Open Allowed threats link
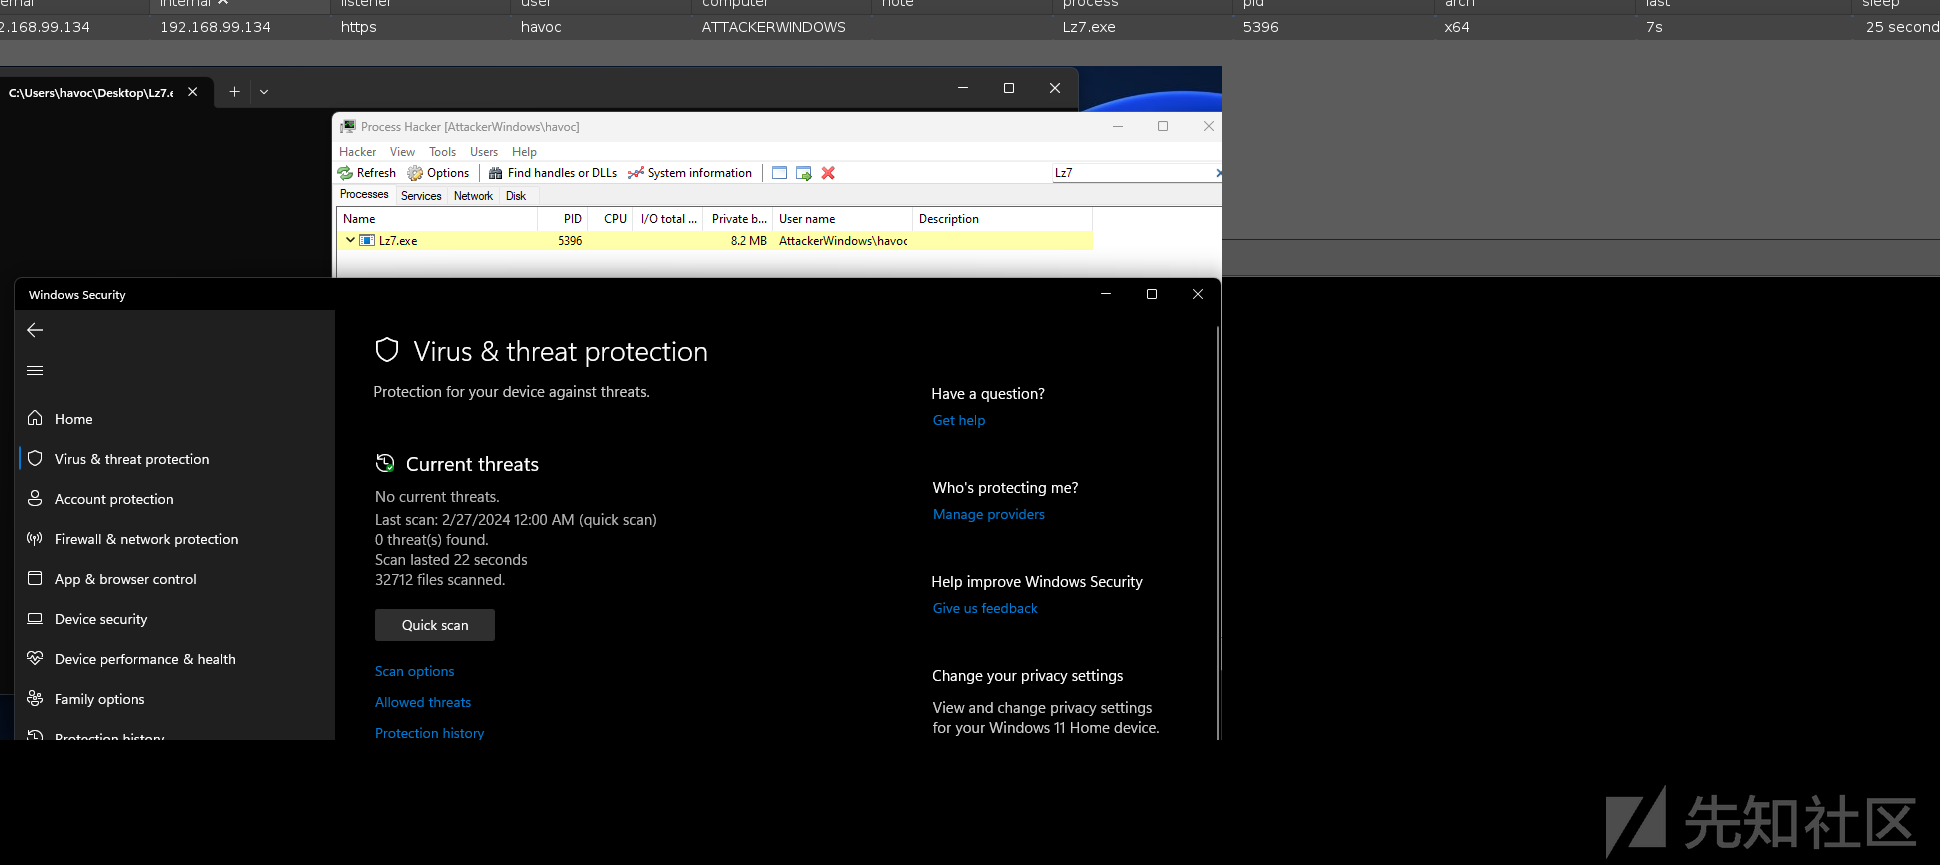 point(423,702)
